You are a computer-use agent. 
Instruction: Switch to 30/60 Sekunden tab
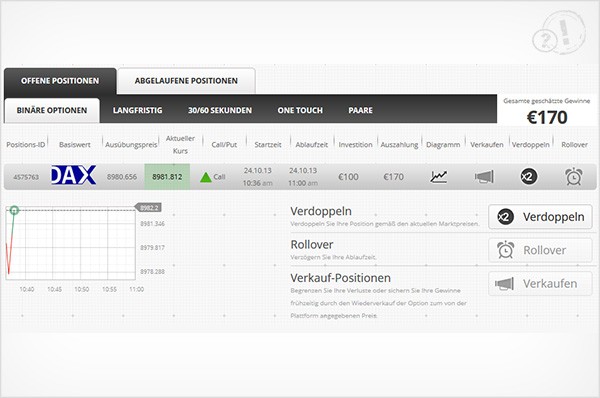coord(220,111)
